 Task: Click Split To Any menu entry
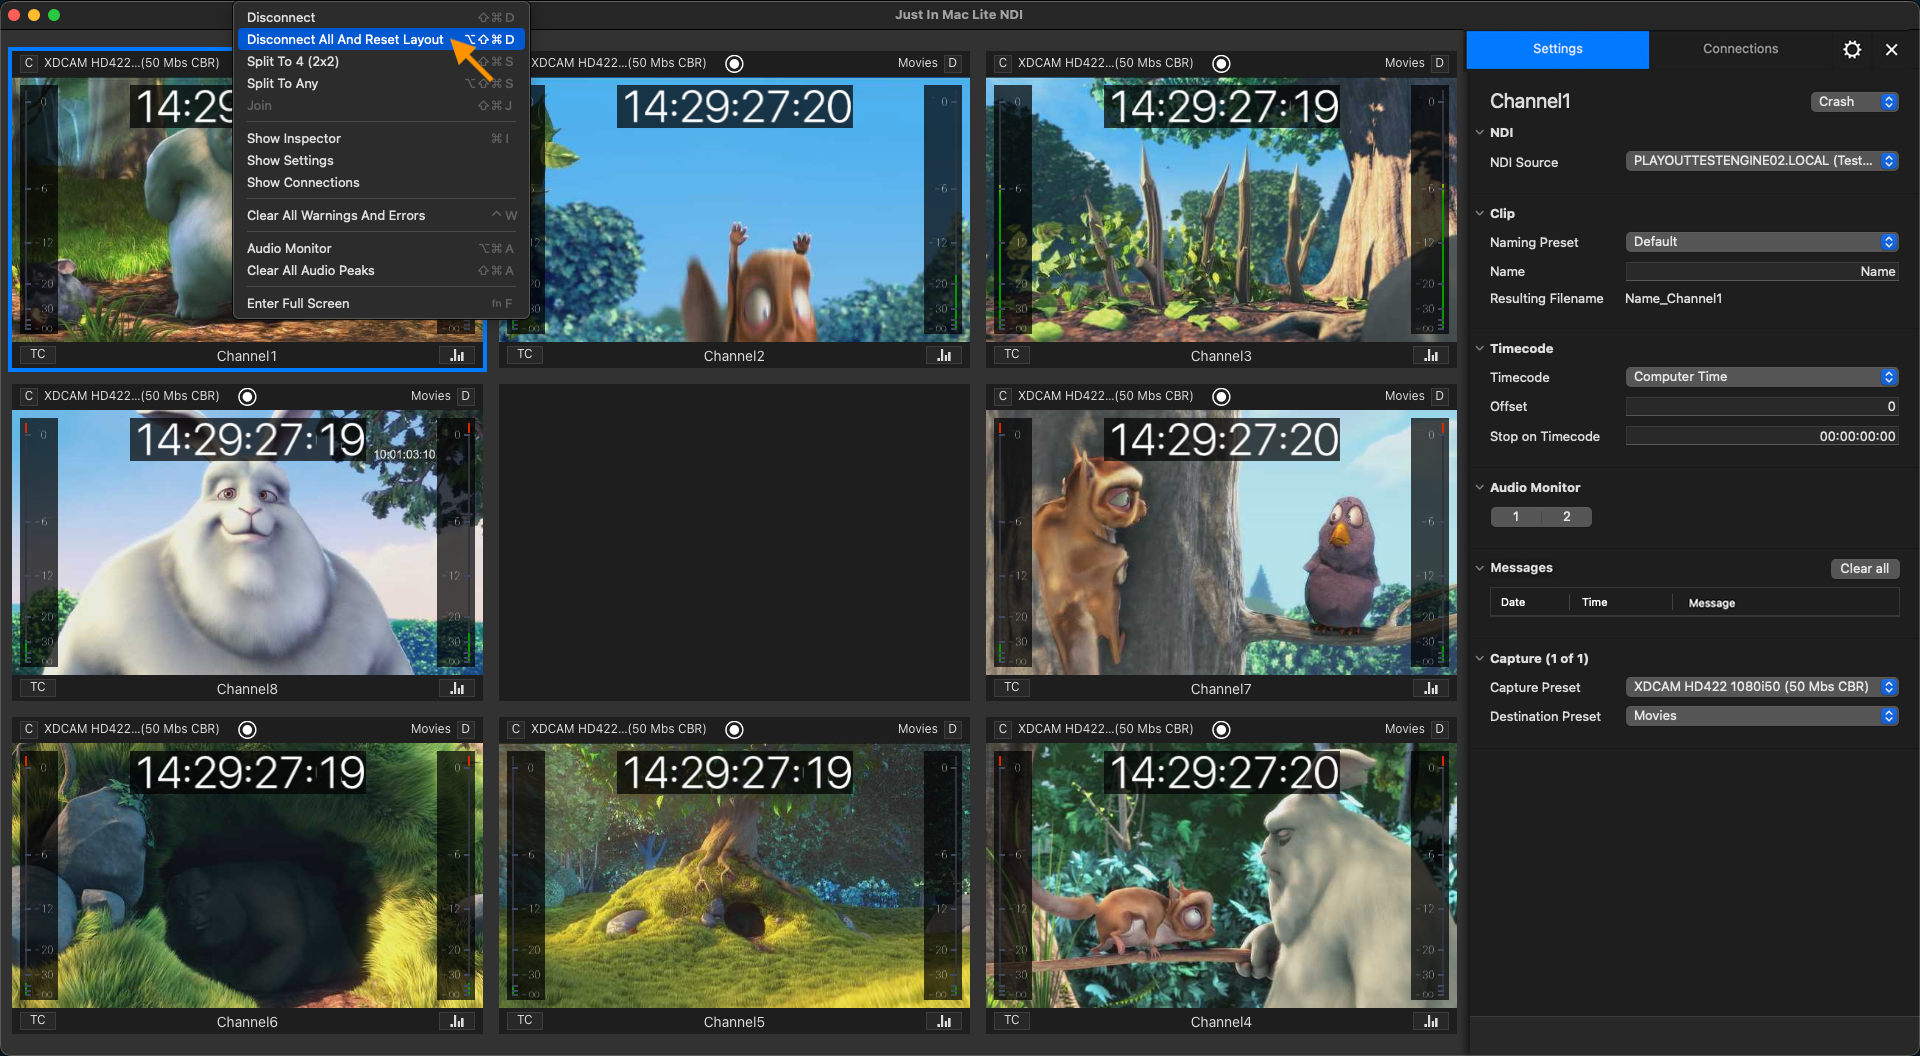click(x=381, y=84)
